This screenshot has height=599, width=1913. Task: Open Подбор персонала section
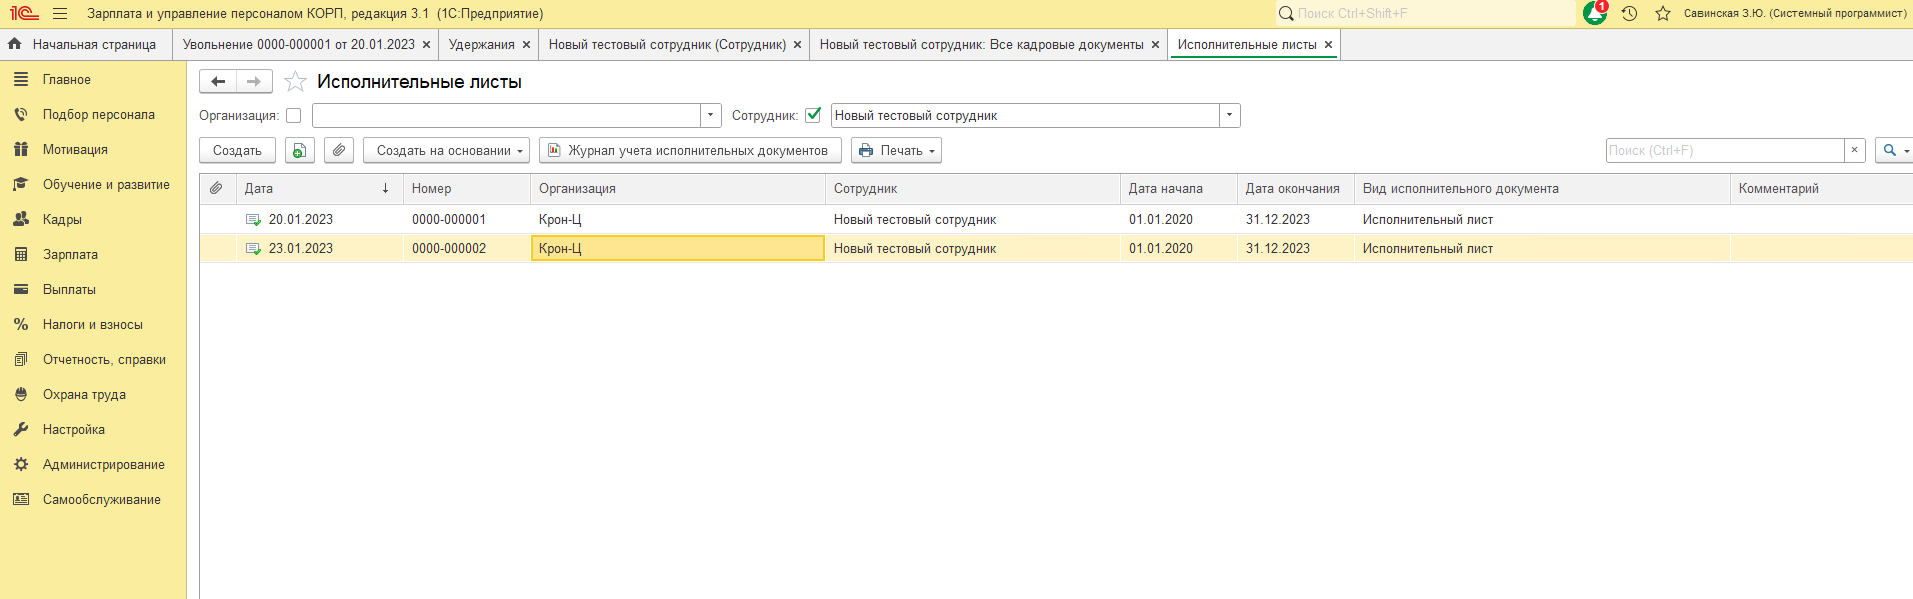(x=98, y=114)
